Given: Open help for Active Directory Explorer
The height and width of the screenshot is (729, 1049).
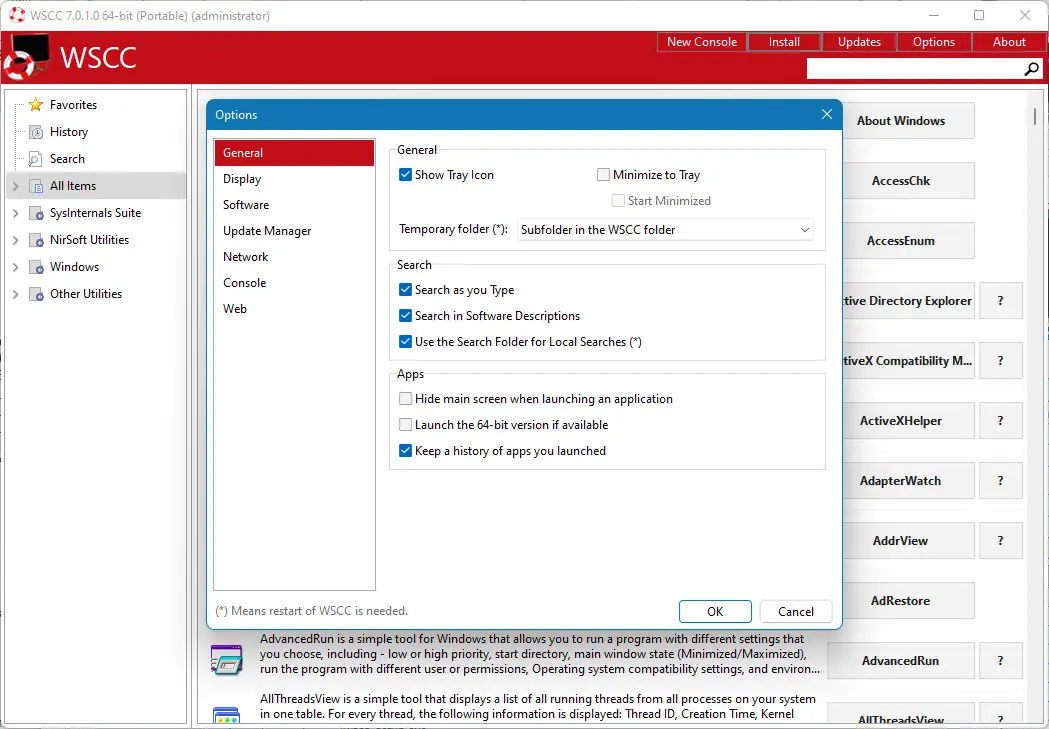Looking at the screenshot, I should (1001, 301).
